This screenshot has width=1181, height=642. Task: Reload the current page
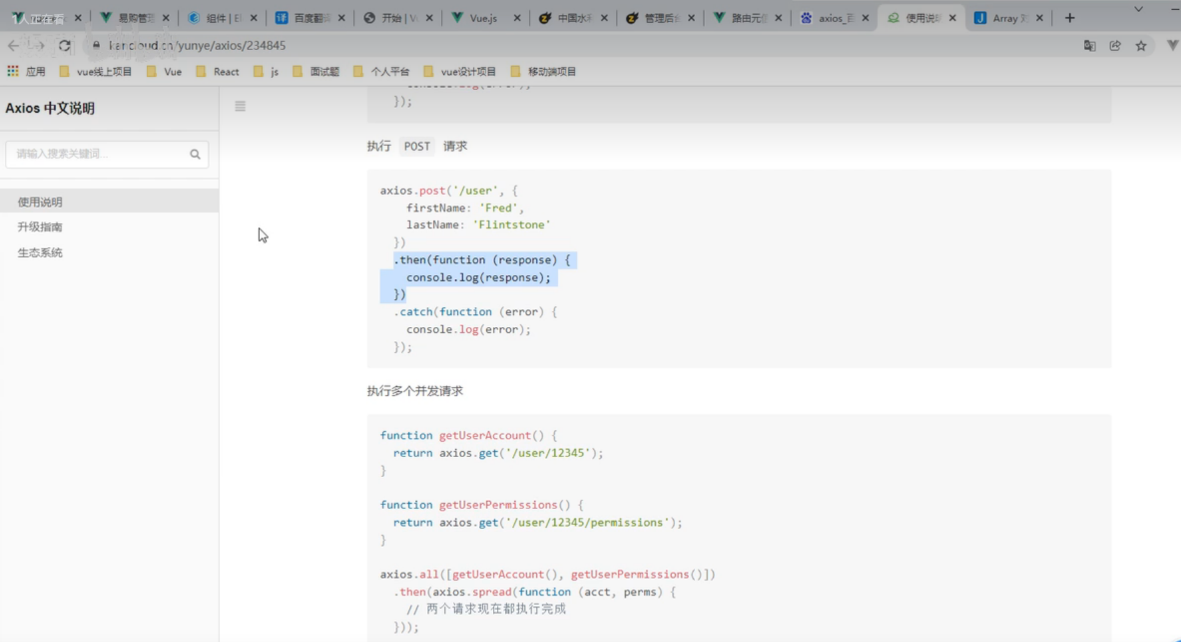point(65,45)
